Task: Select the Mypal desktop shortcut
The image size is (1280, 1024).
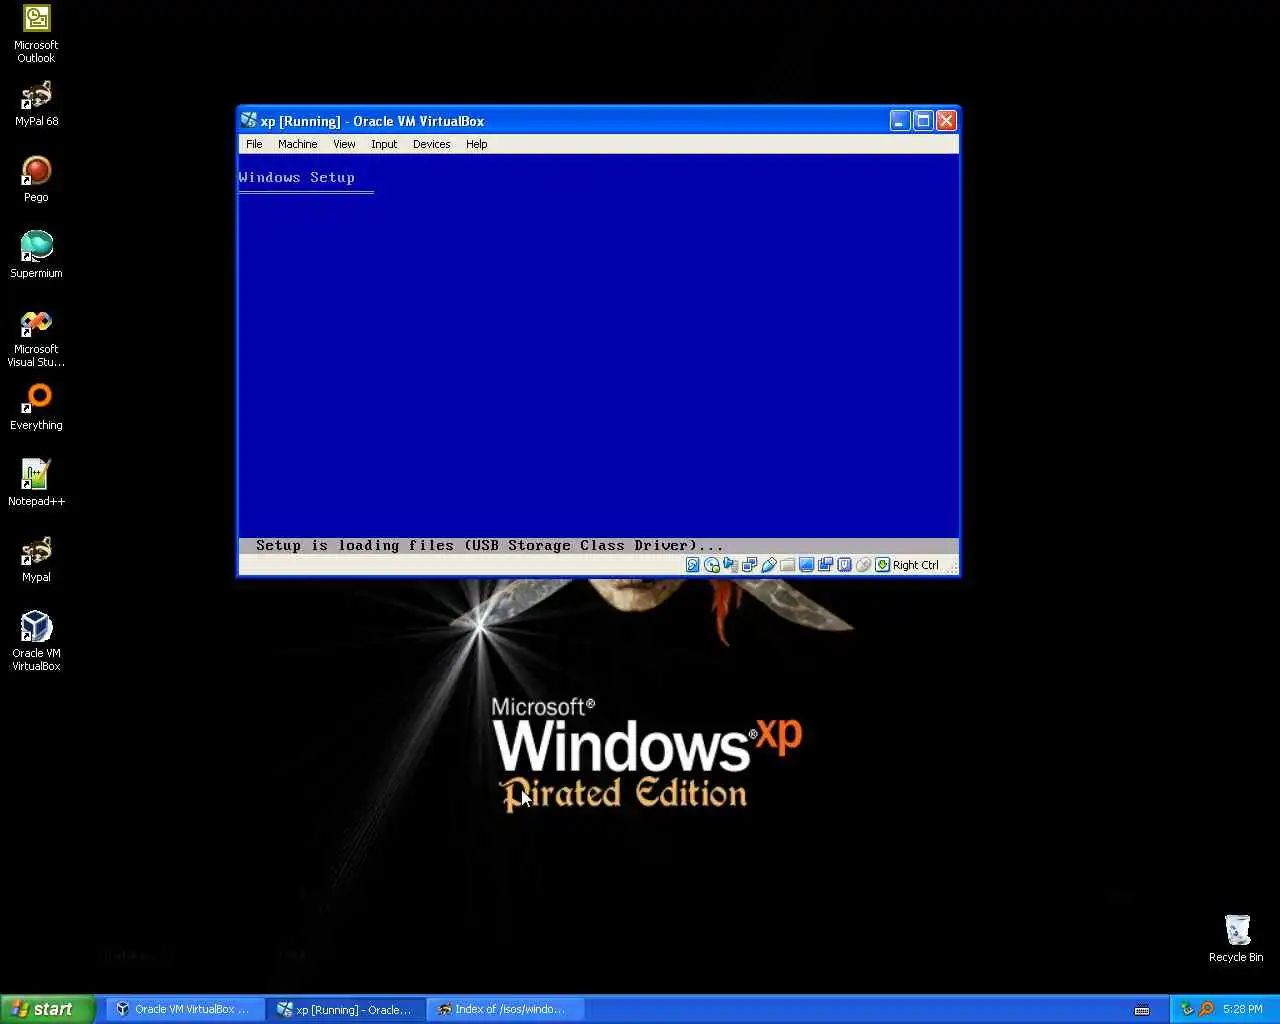Action: point(36,560)
